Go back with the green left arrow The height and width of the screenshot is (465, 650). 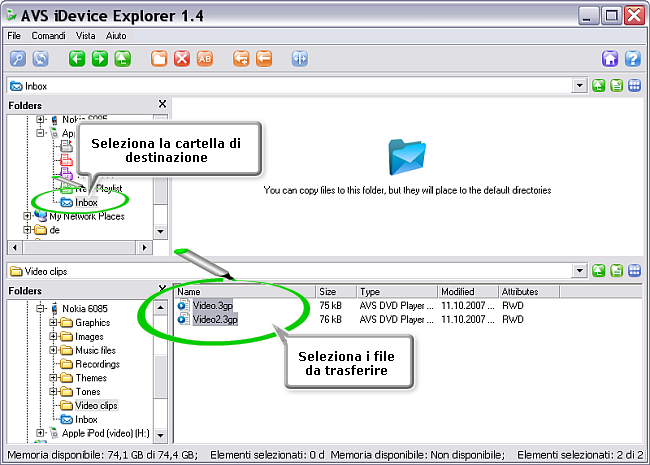click(x=77, y=58)
